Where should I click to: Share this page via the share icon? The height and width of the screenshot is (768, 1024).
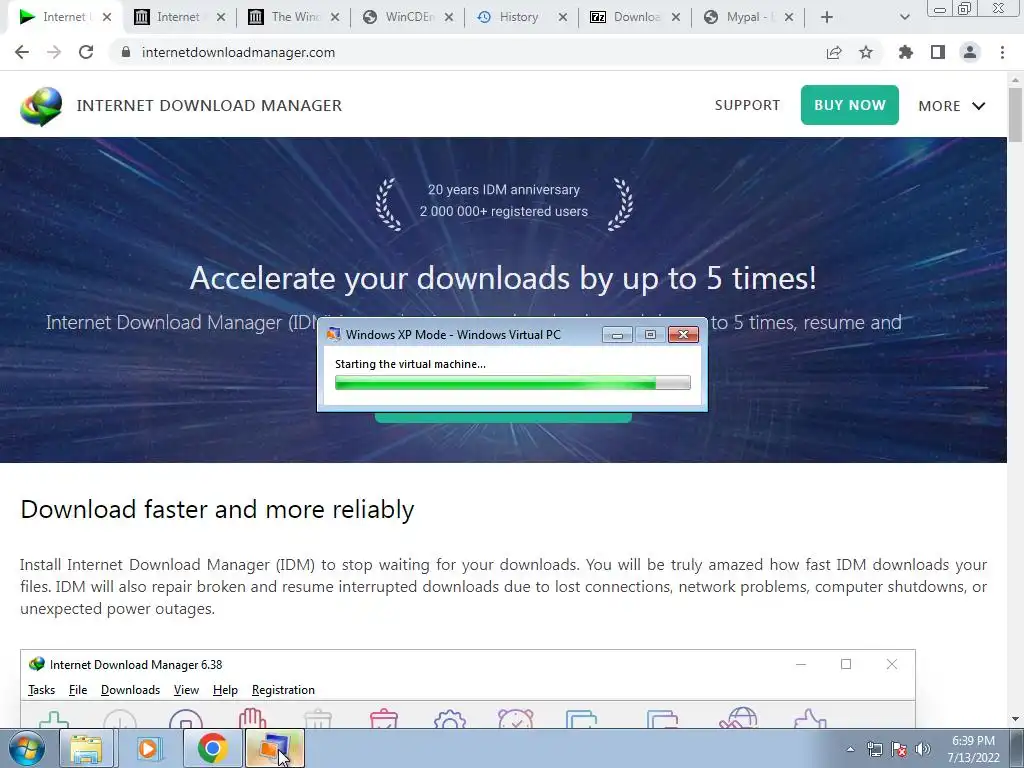pos(833,52)
